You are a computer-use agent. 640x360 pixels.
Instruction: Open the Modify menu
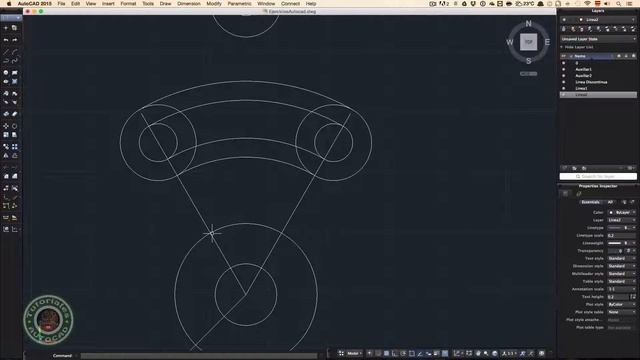[214, 4]
